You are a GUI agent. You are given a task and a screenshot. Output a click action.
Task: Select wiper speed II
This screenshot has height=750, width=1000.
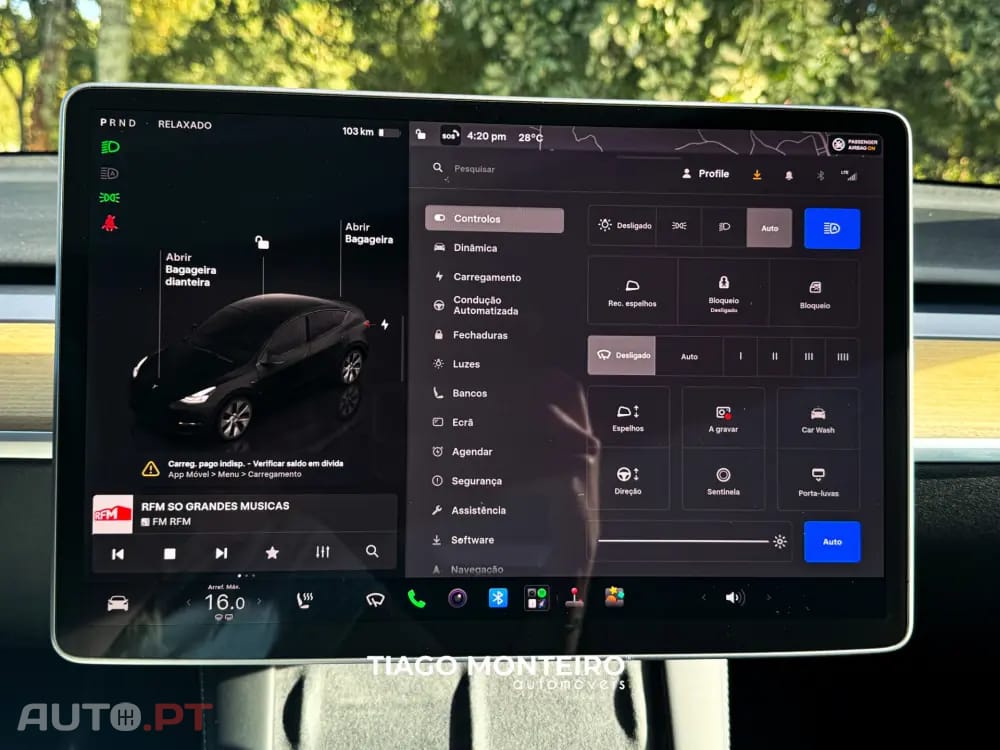pos(774,357)
